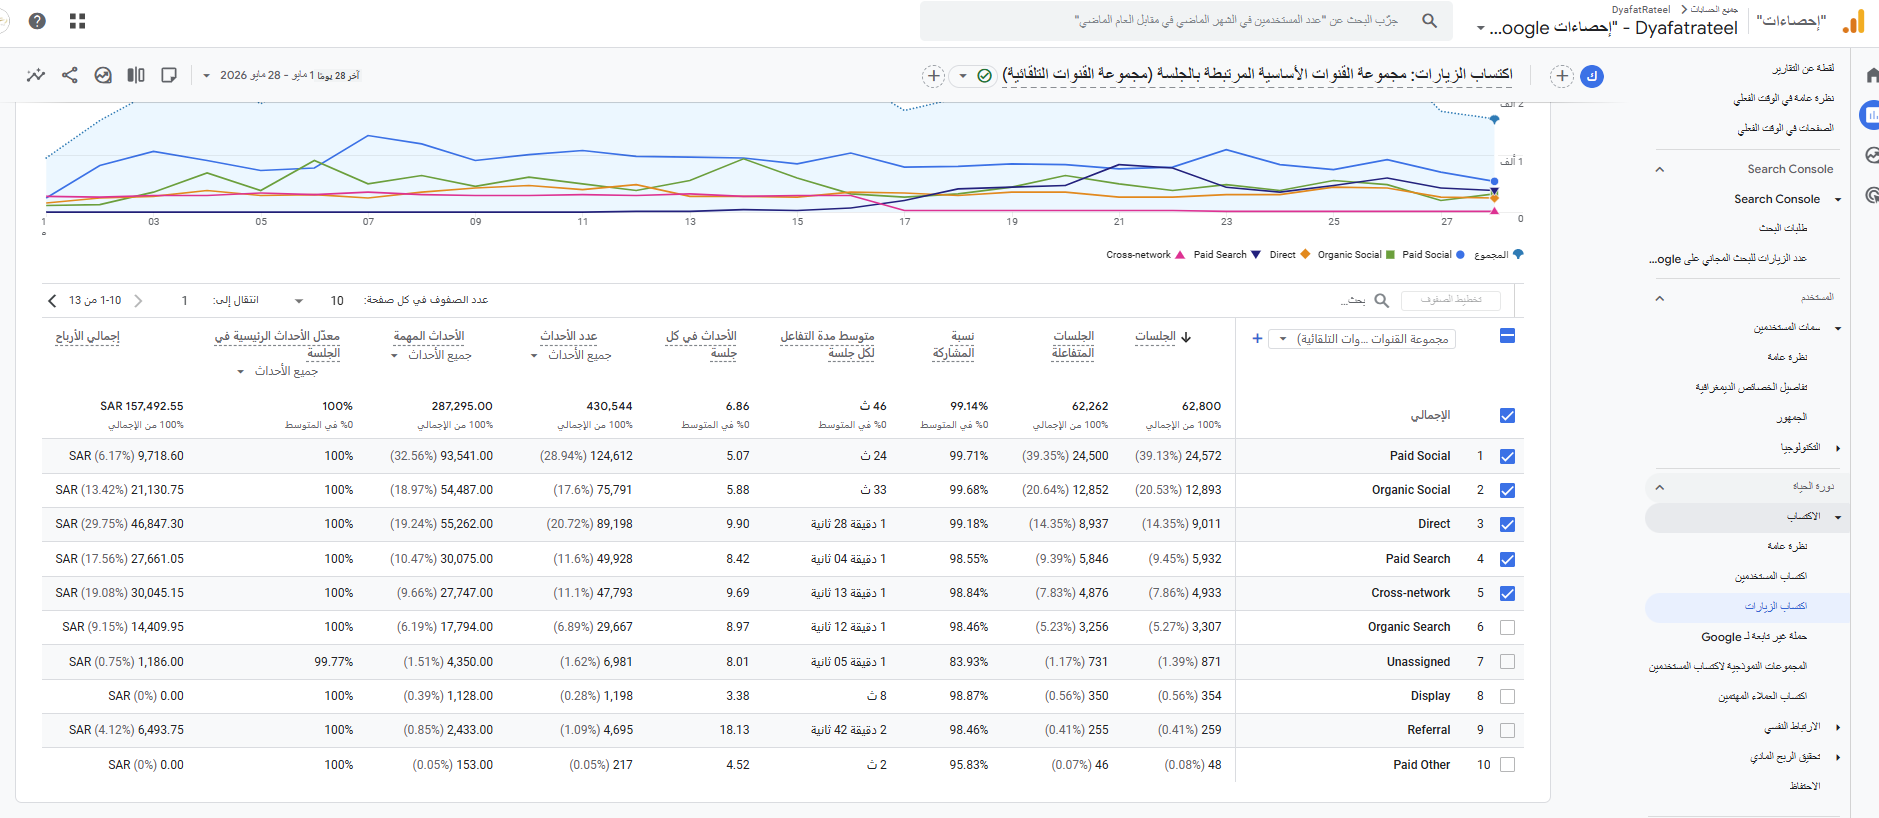Image resolution: width=1879 pixels, height=818 pixels.
Task: Click the trending chart icon in the report toolbar
Action: click(x=103, y=75)
